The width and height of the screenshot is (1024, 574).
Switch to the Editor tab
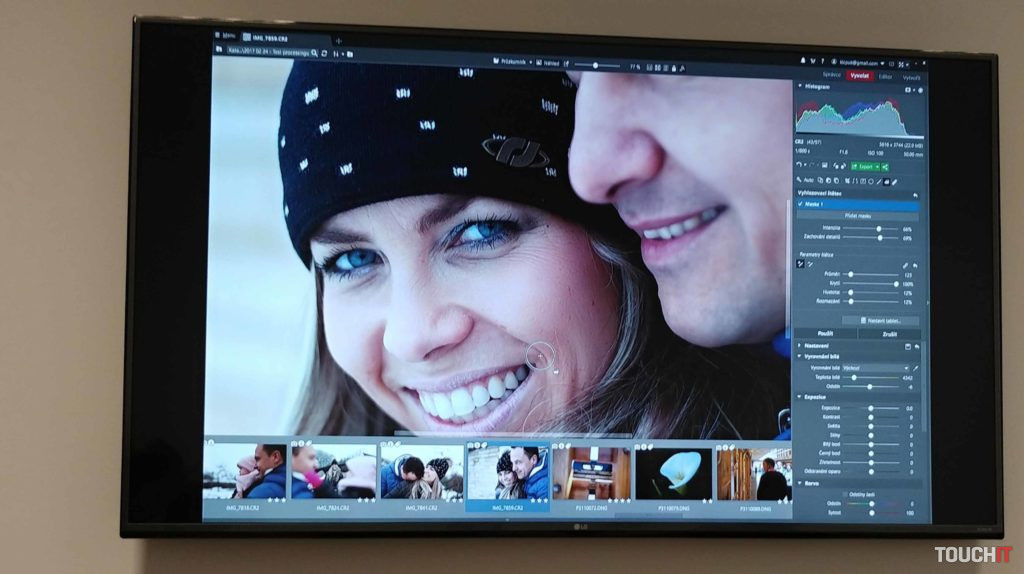[885, 76]
